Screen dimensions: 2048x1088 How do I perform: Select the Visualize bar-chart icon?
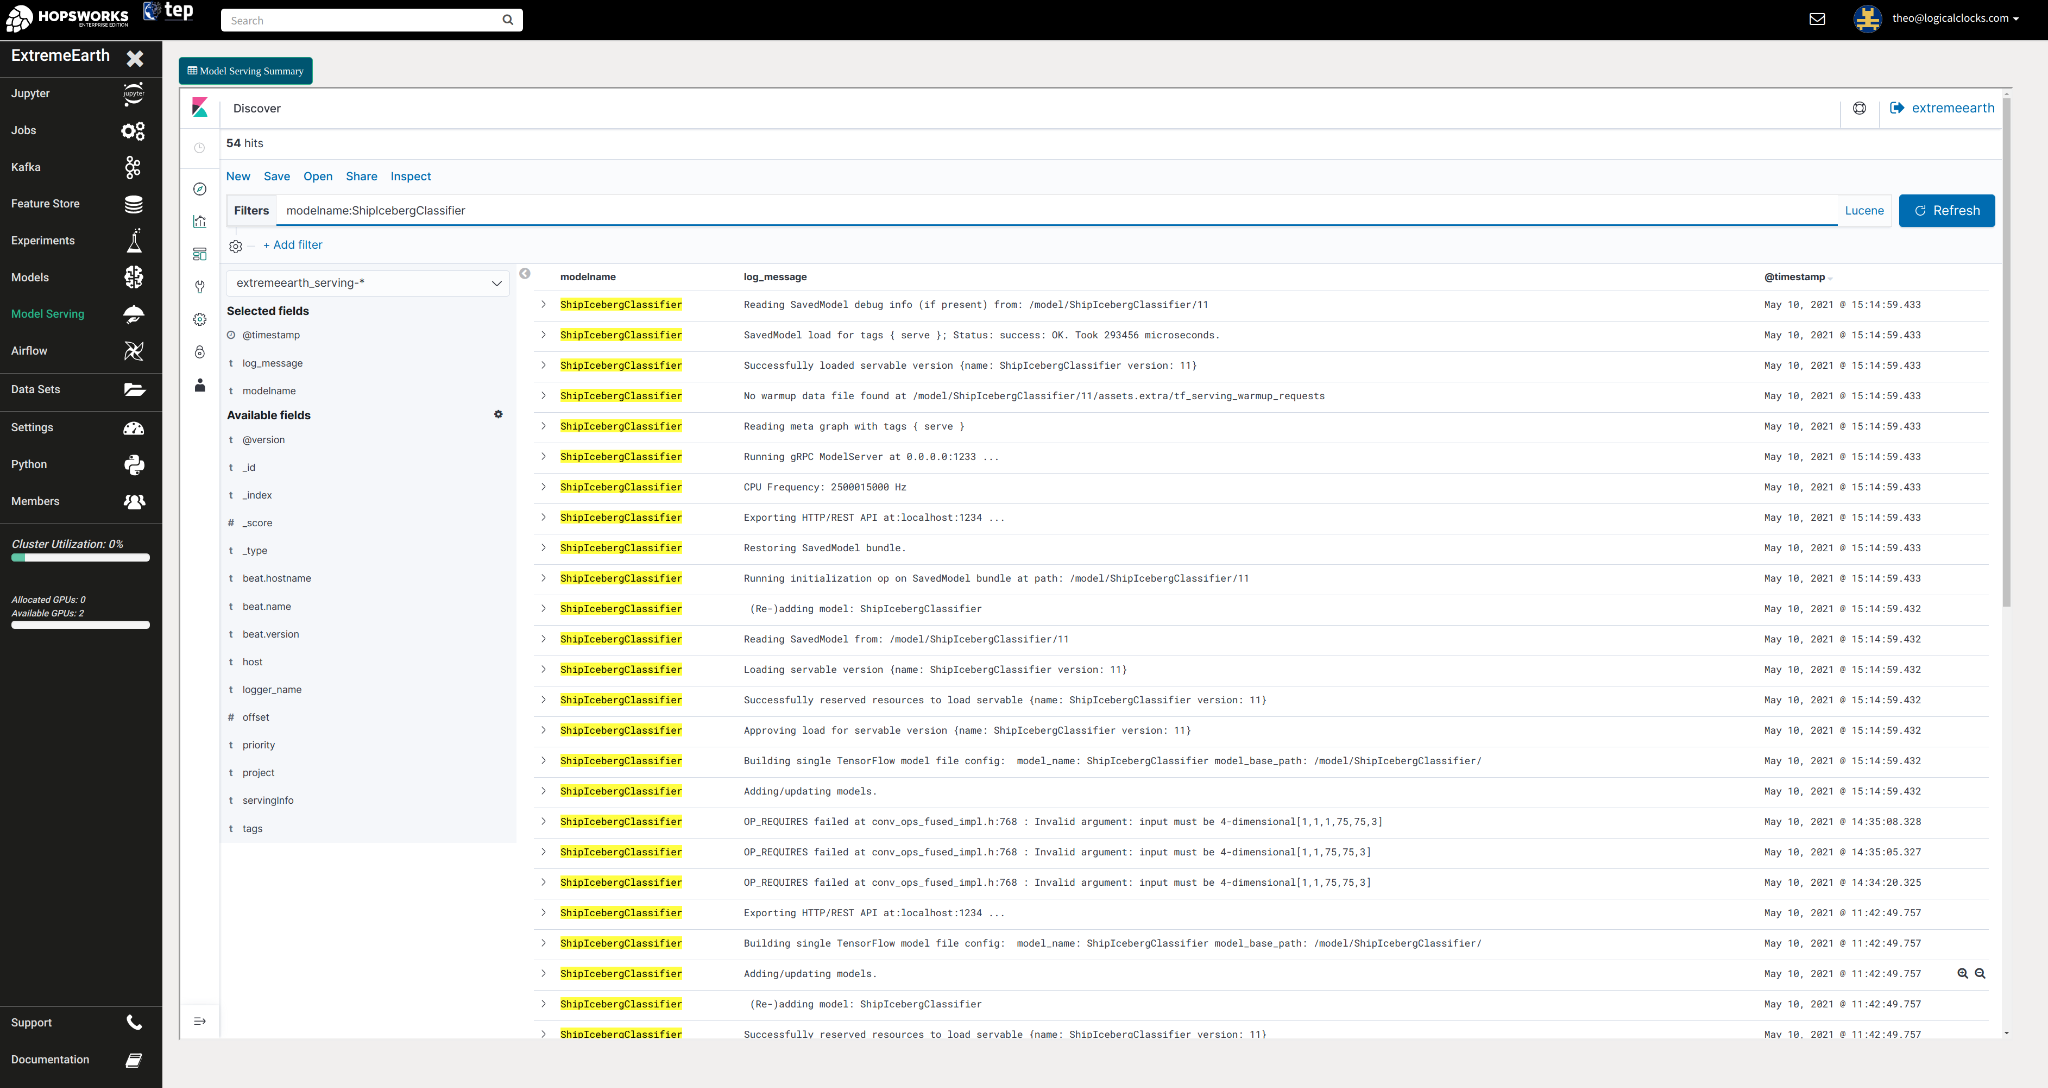pyautogui.click(x=200, y=221)
